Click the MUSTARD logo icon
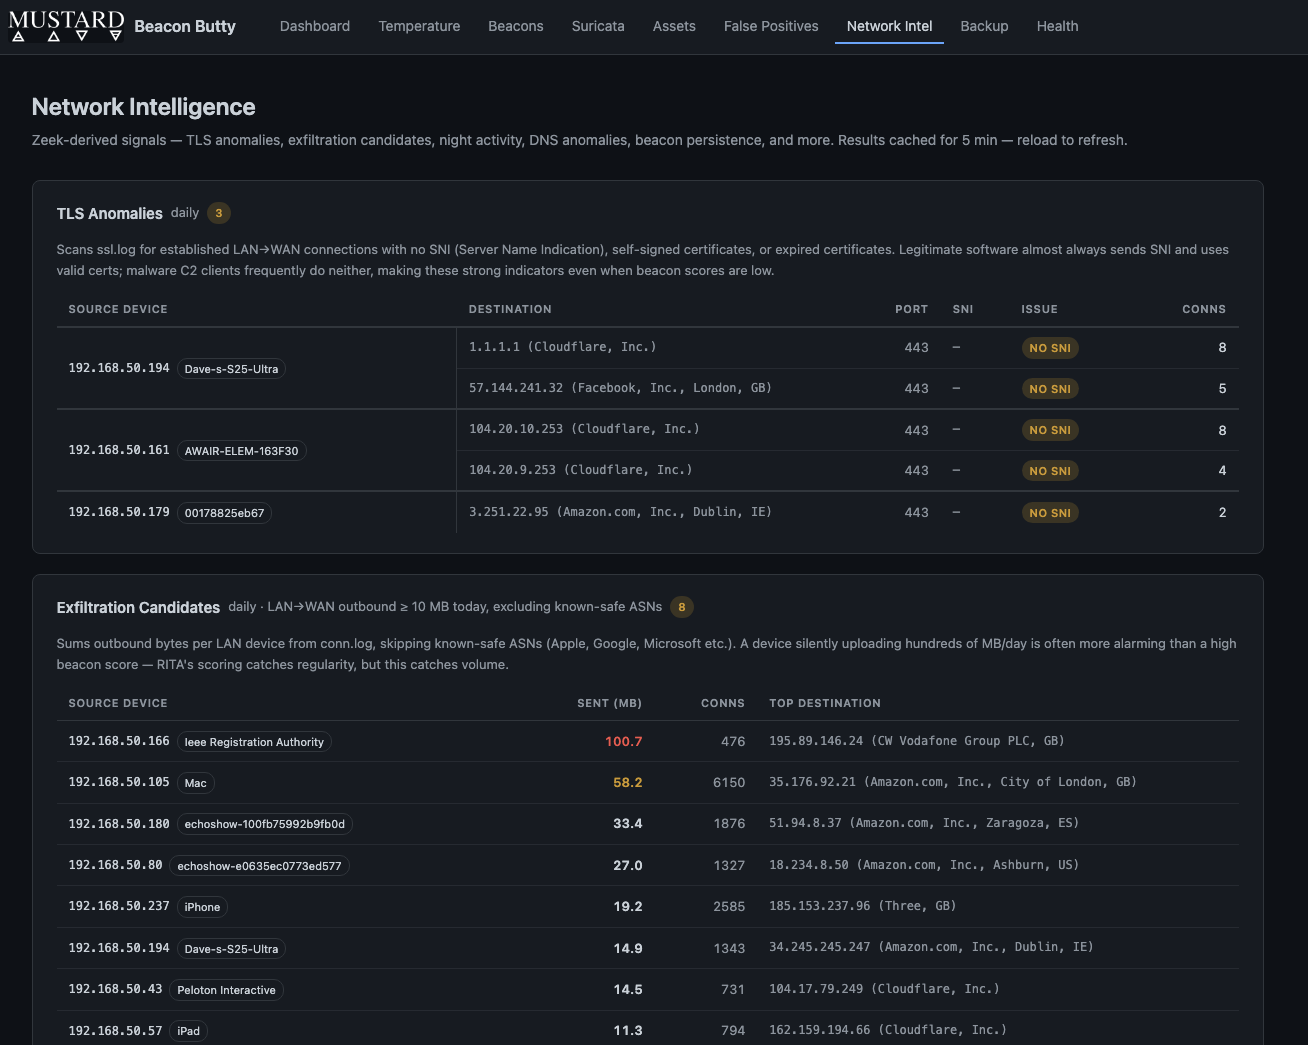This screenshot has width=1308, height=1045. 66,26
